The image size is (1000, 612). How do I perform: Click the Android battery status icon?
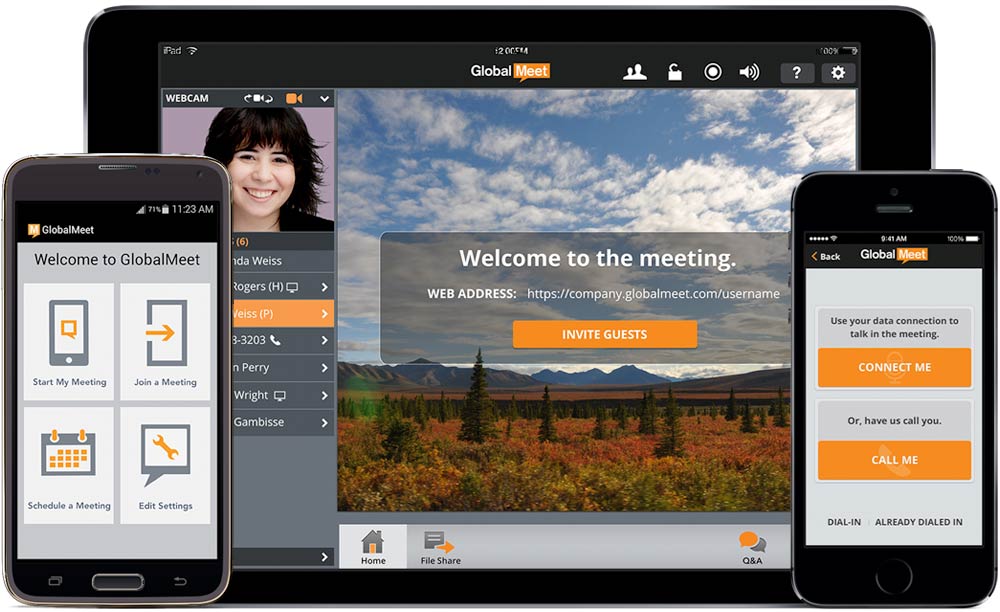165,209
